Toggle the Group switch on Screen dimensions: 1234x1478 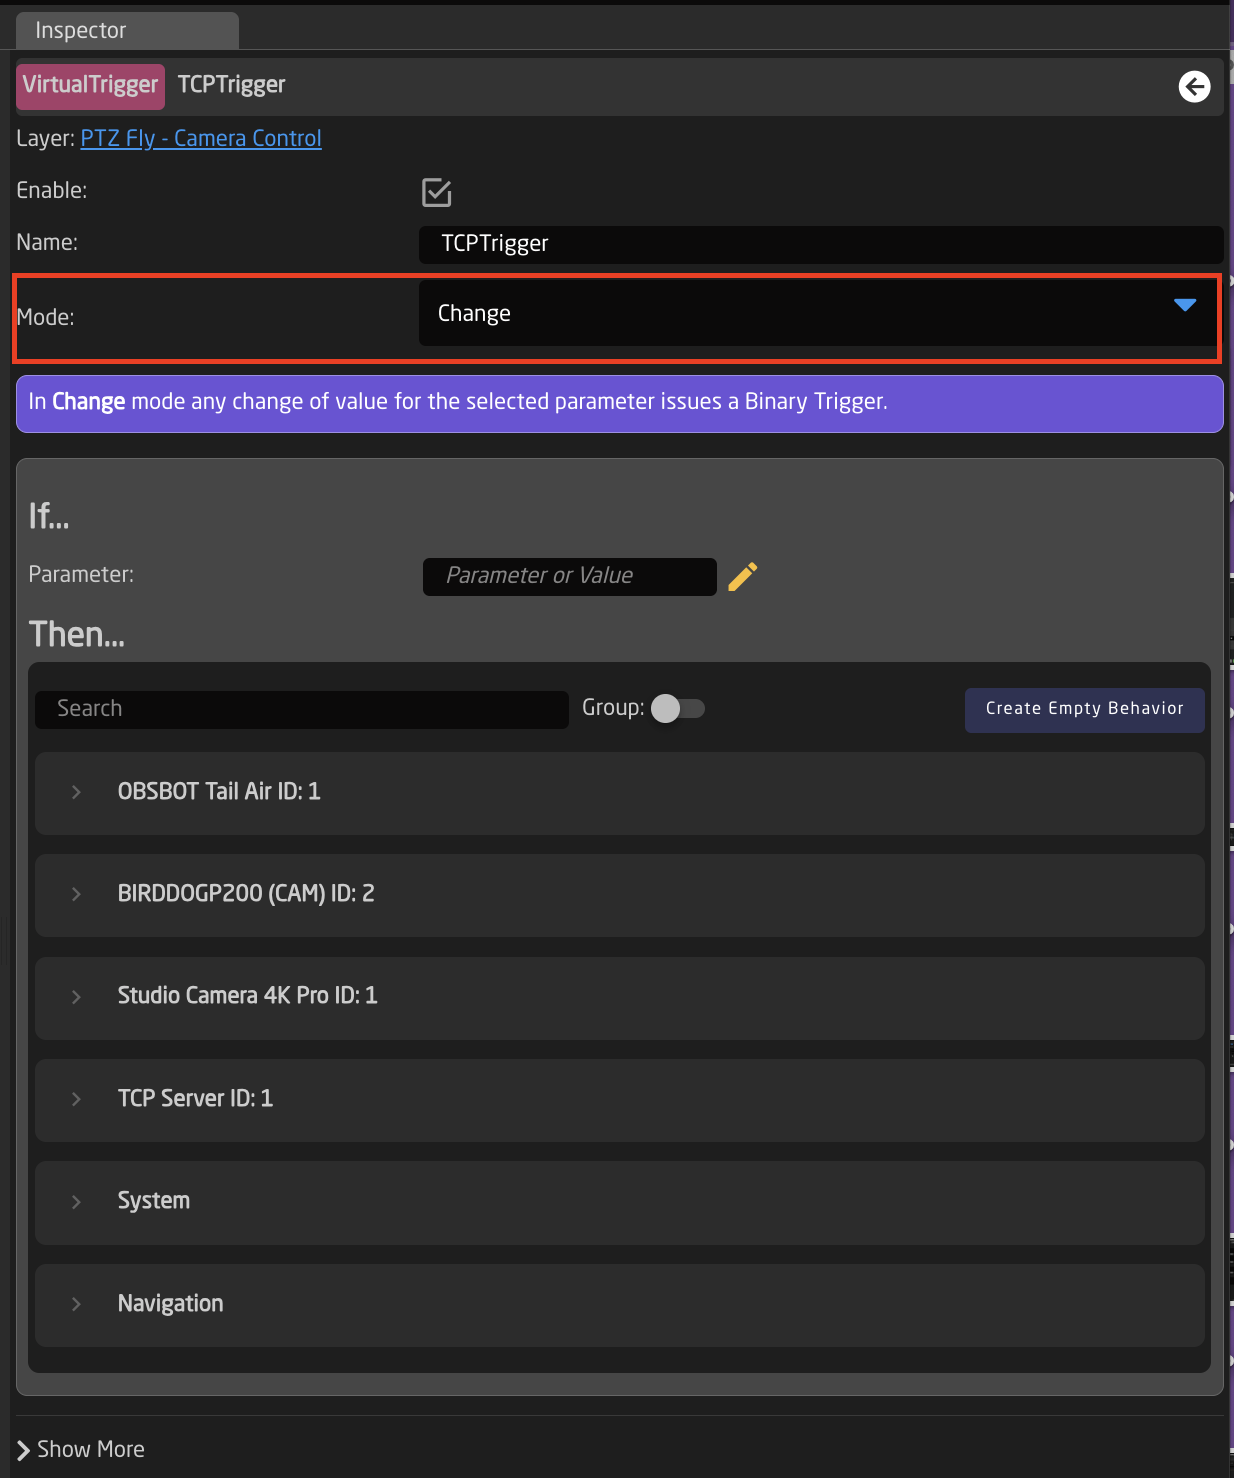(x=679, y=708)
